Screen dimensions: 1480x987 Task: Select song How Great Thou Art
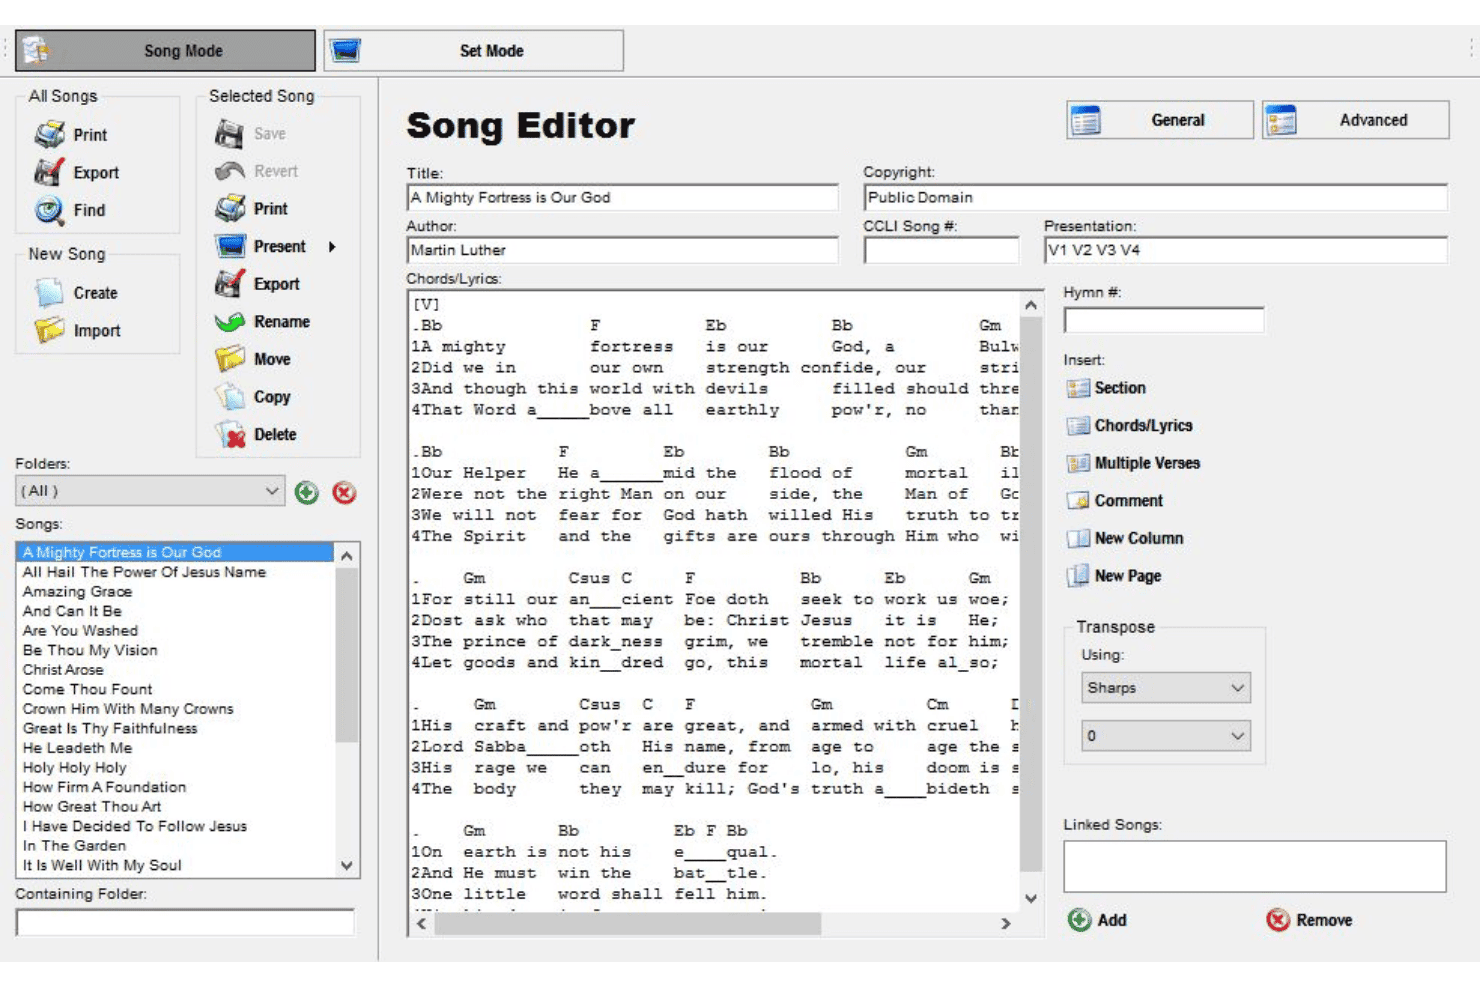92,807
